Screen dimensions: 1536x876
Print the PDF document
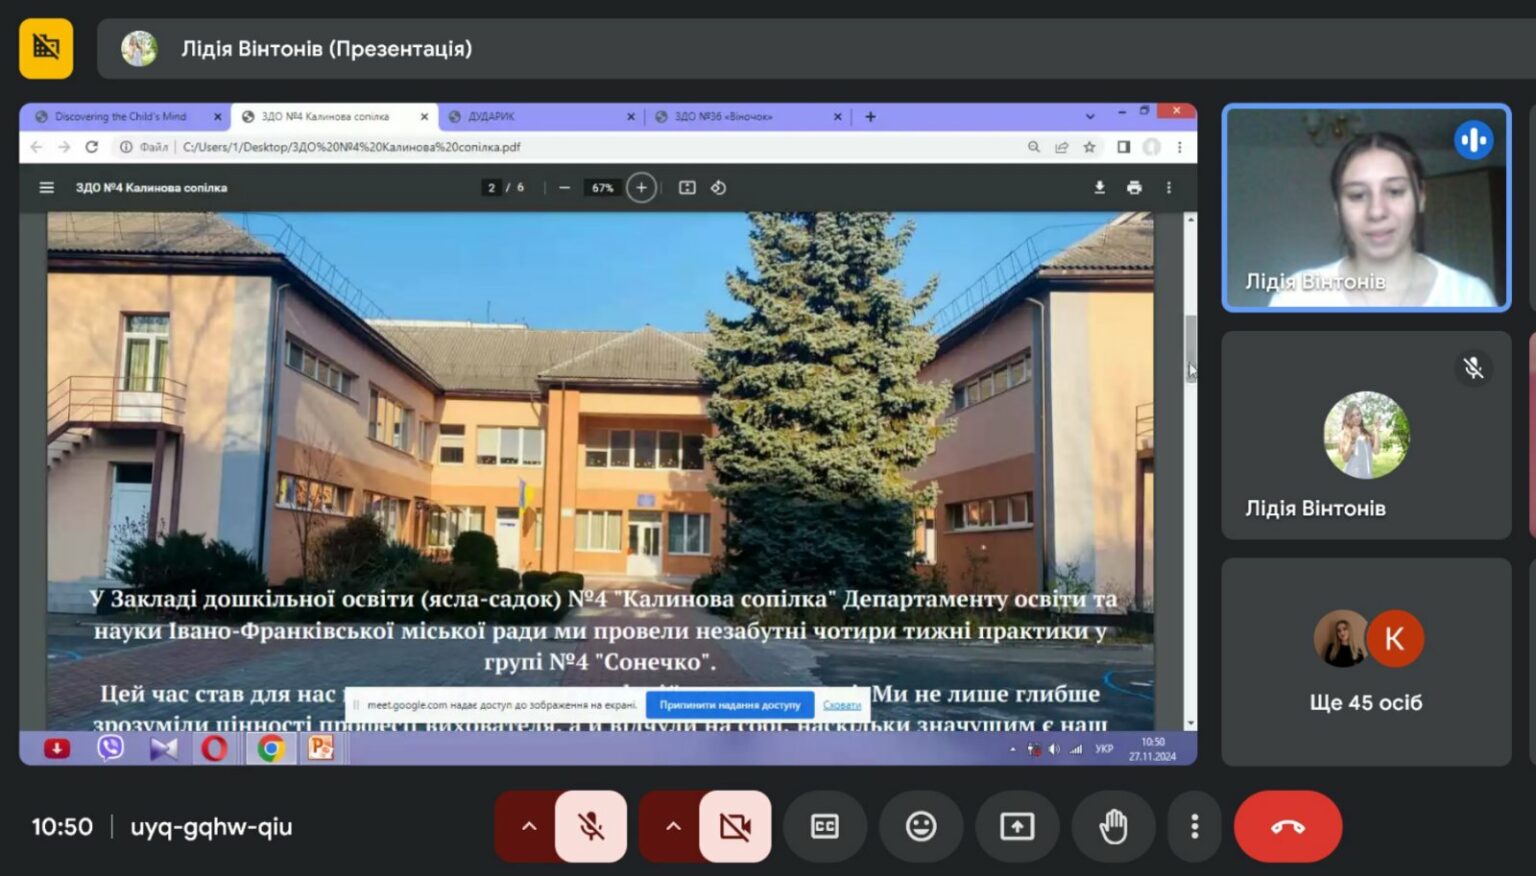click(x=1134, y=187)
